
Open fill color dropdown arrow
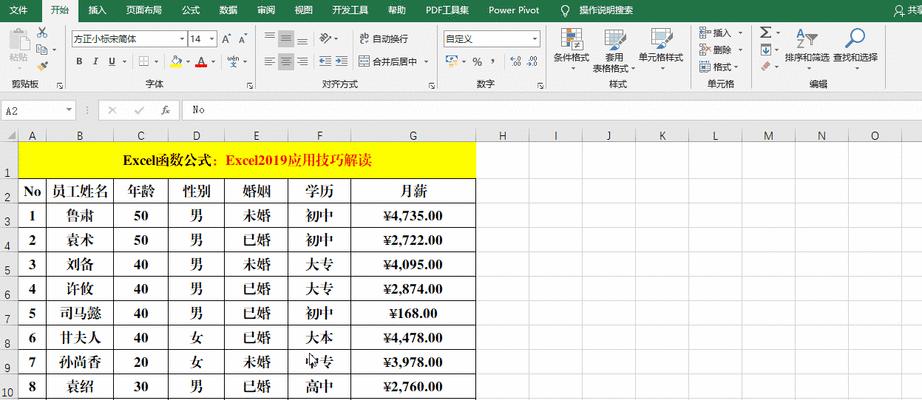[188, 61]
